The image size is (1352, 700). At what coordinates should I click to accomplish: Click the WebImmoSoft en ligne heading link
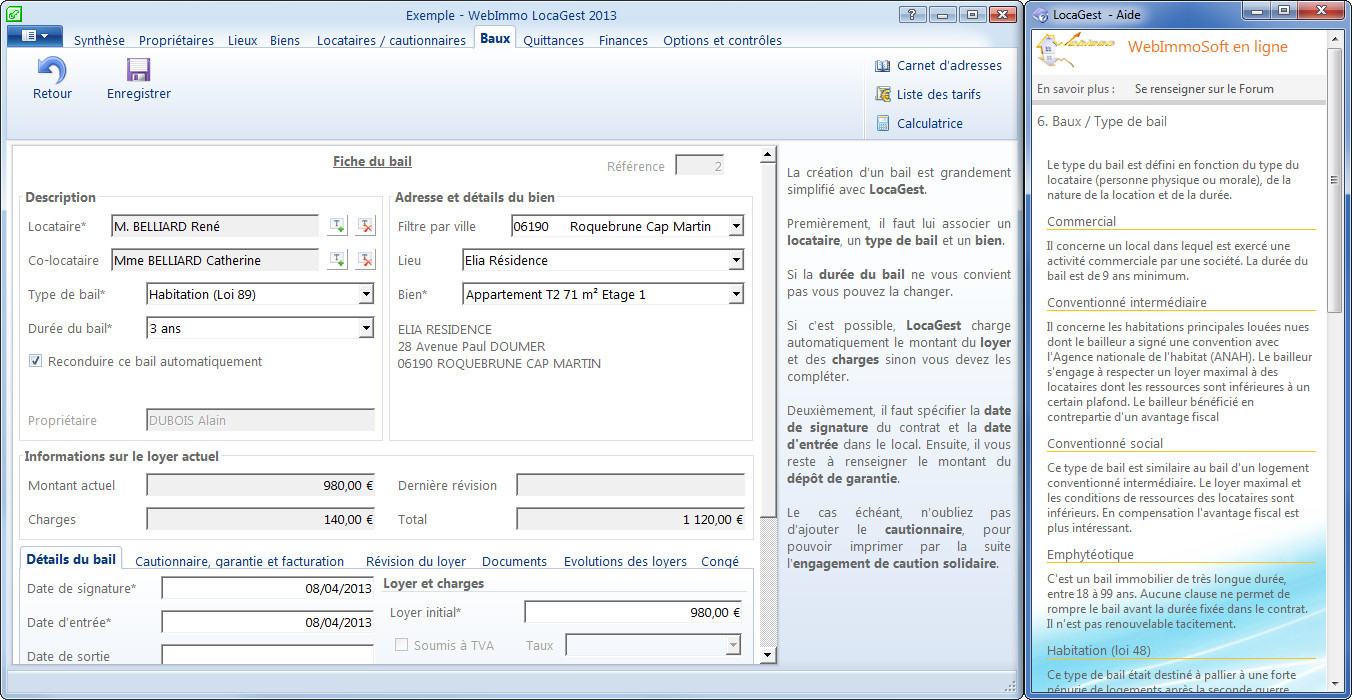pos(1207,47)
